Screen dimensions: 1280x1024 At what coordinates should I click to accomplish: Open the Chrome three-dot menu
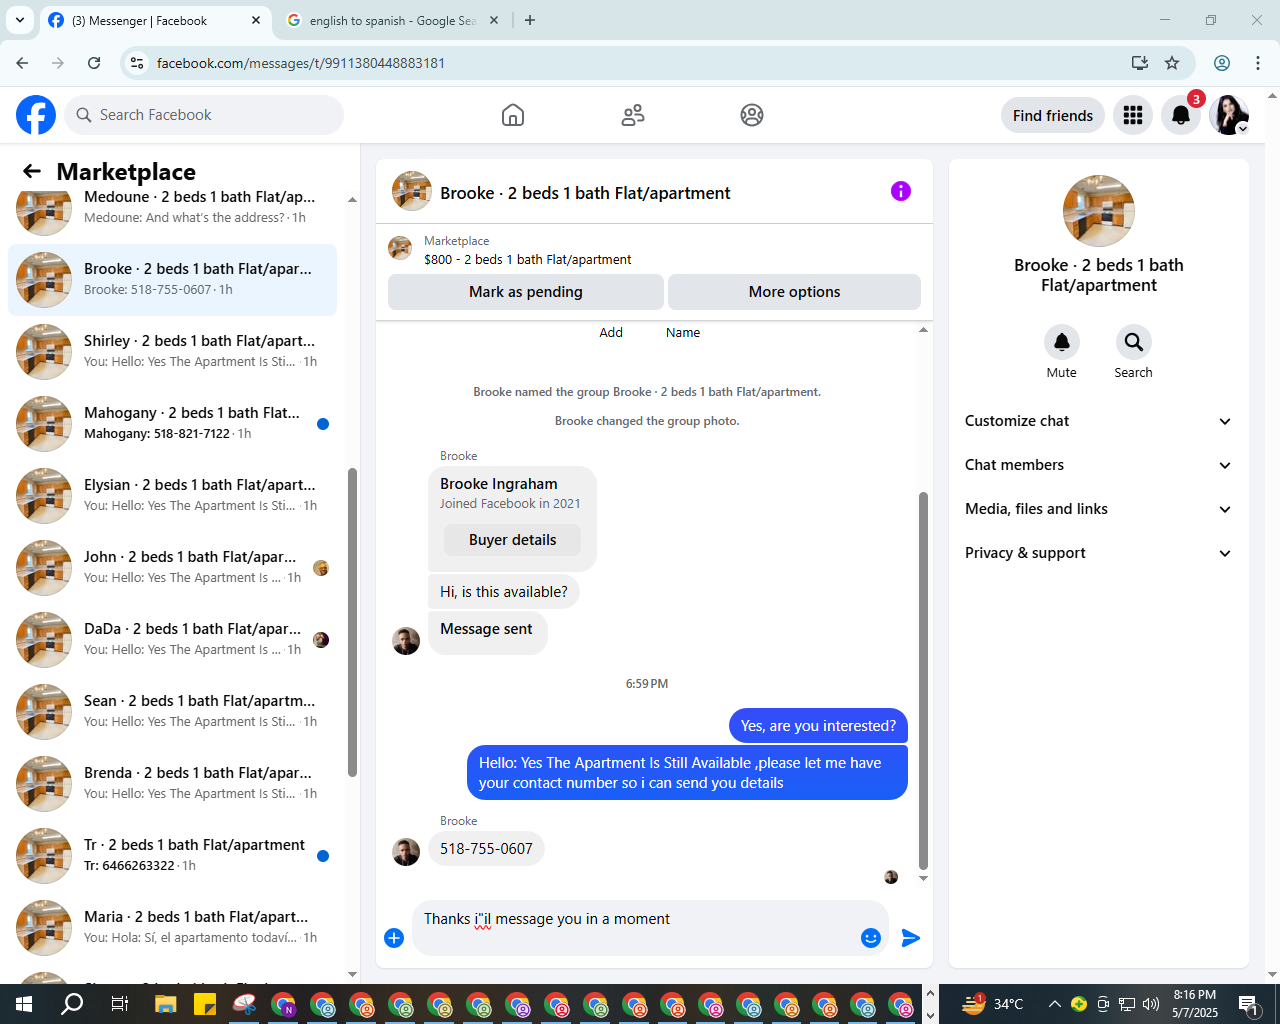[x=1258, y=63]
